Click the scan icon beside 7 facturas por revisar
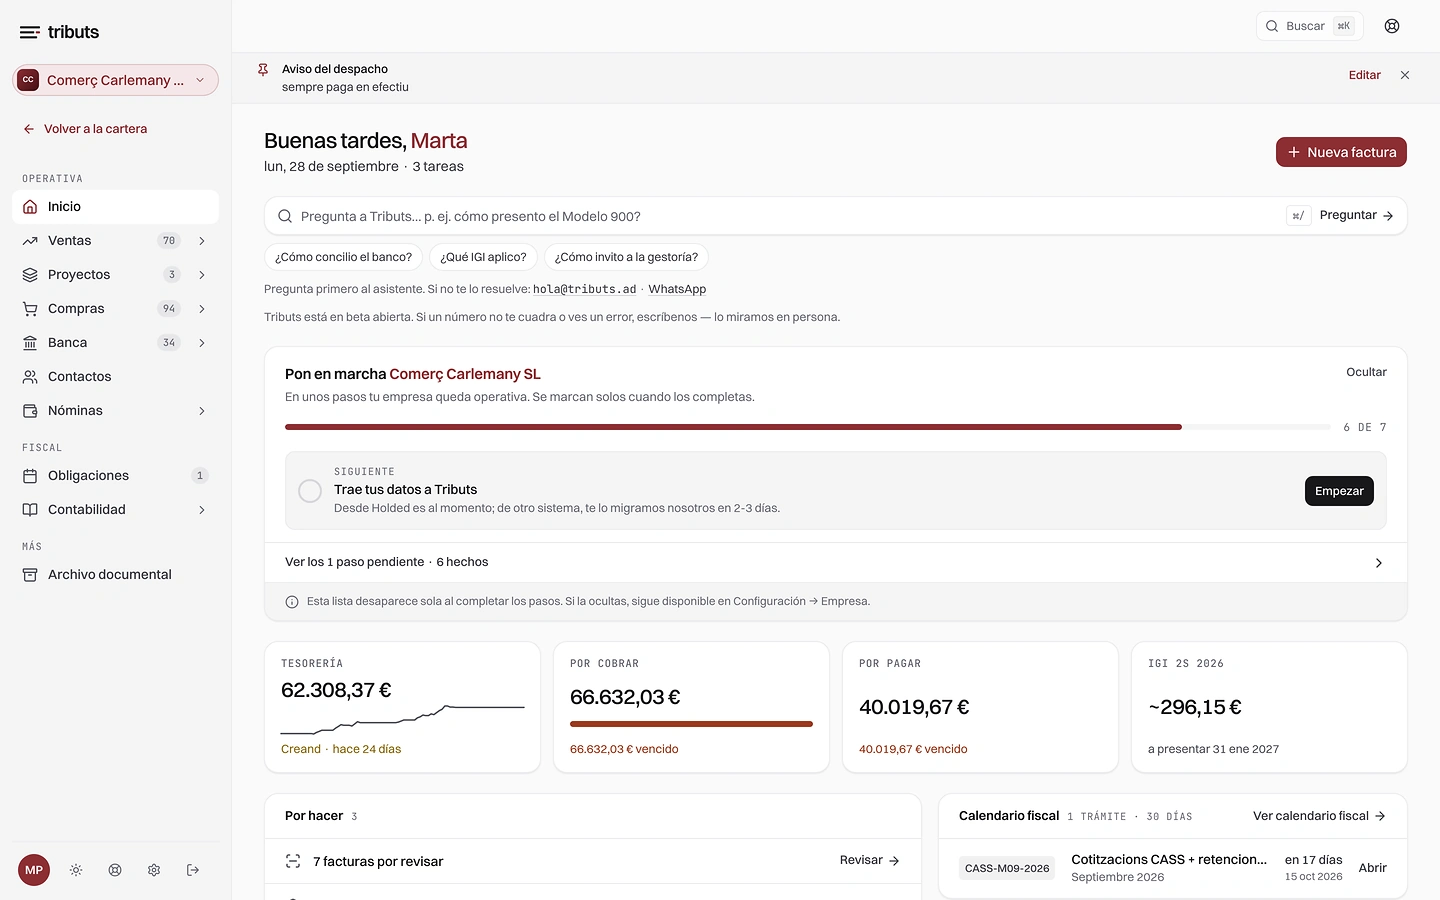The height and width of the screenshot is (900, 1440). (293, 861)
